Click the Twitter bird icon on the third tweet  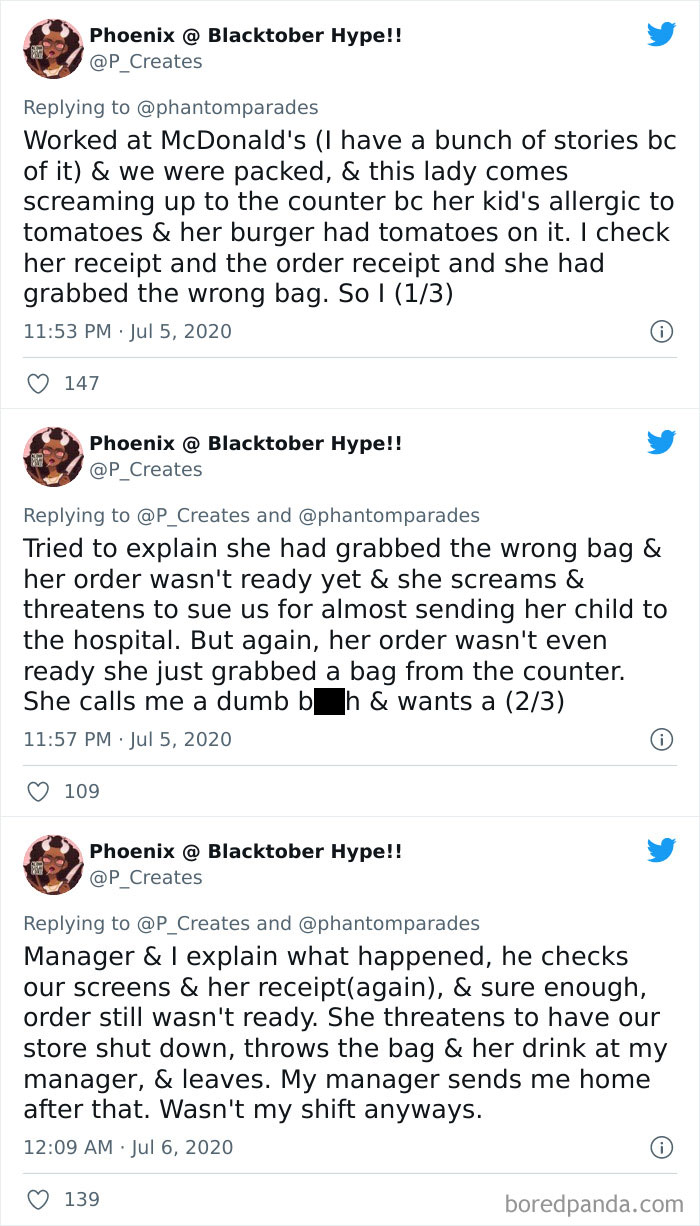[x=661, y=850]
